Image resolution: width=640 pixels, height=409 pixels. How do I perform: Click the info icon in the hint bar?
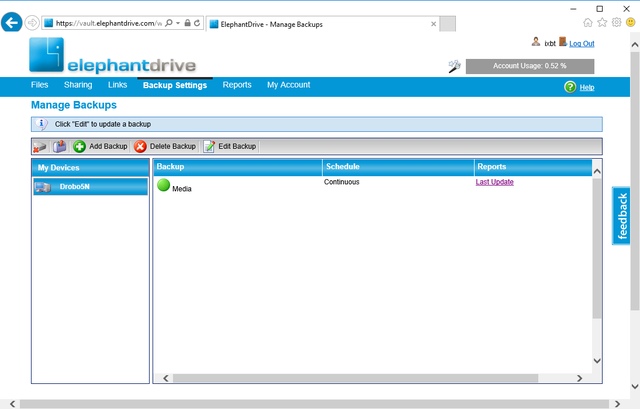click(x=42, y=124)
